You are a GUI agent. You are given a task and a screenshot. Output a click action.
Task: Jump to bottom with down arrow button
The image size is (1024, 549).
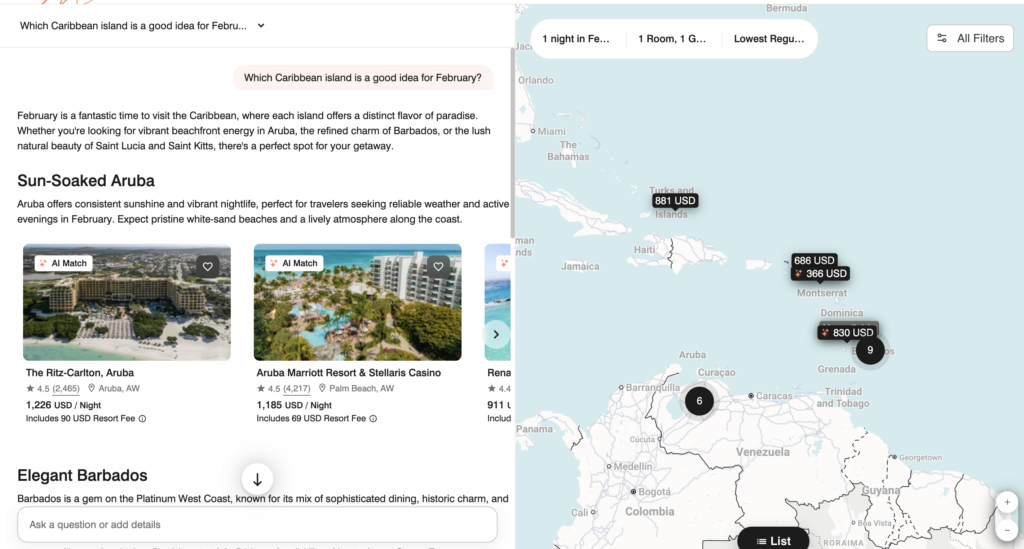tap(257, 479)
